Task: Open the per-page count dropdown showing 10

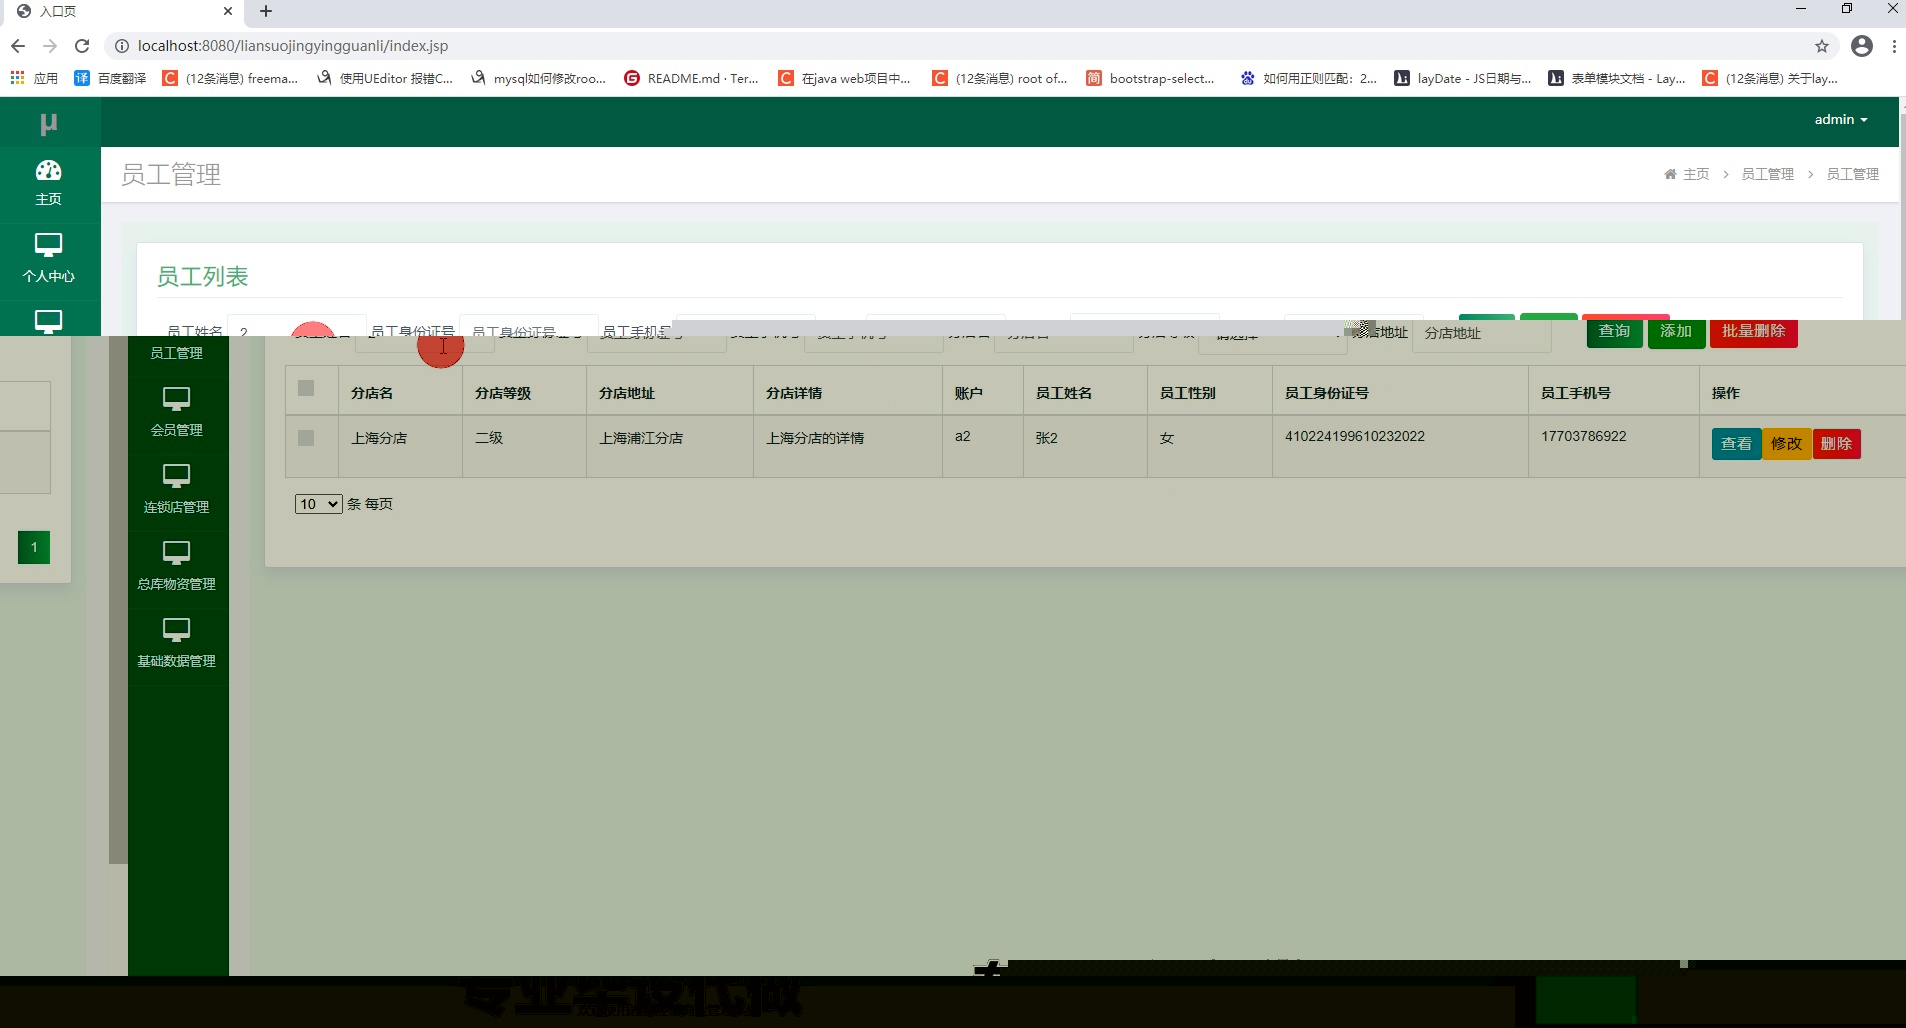Action: coord(317,504)
